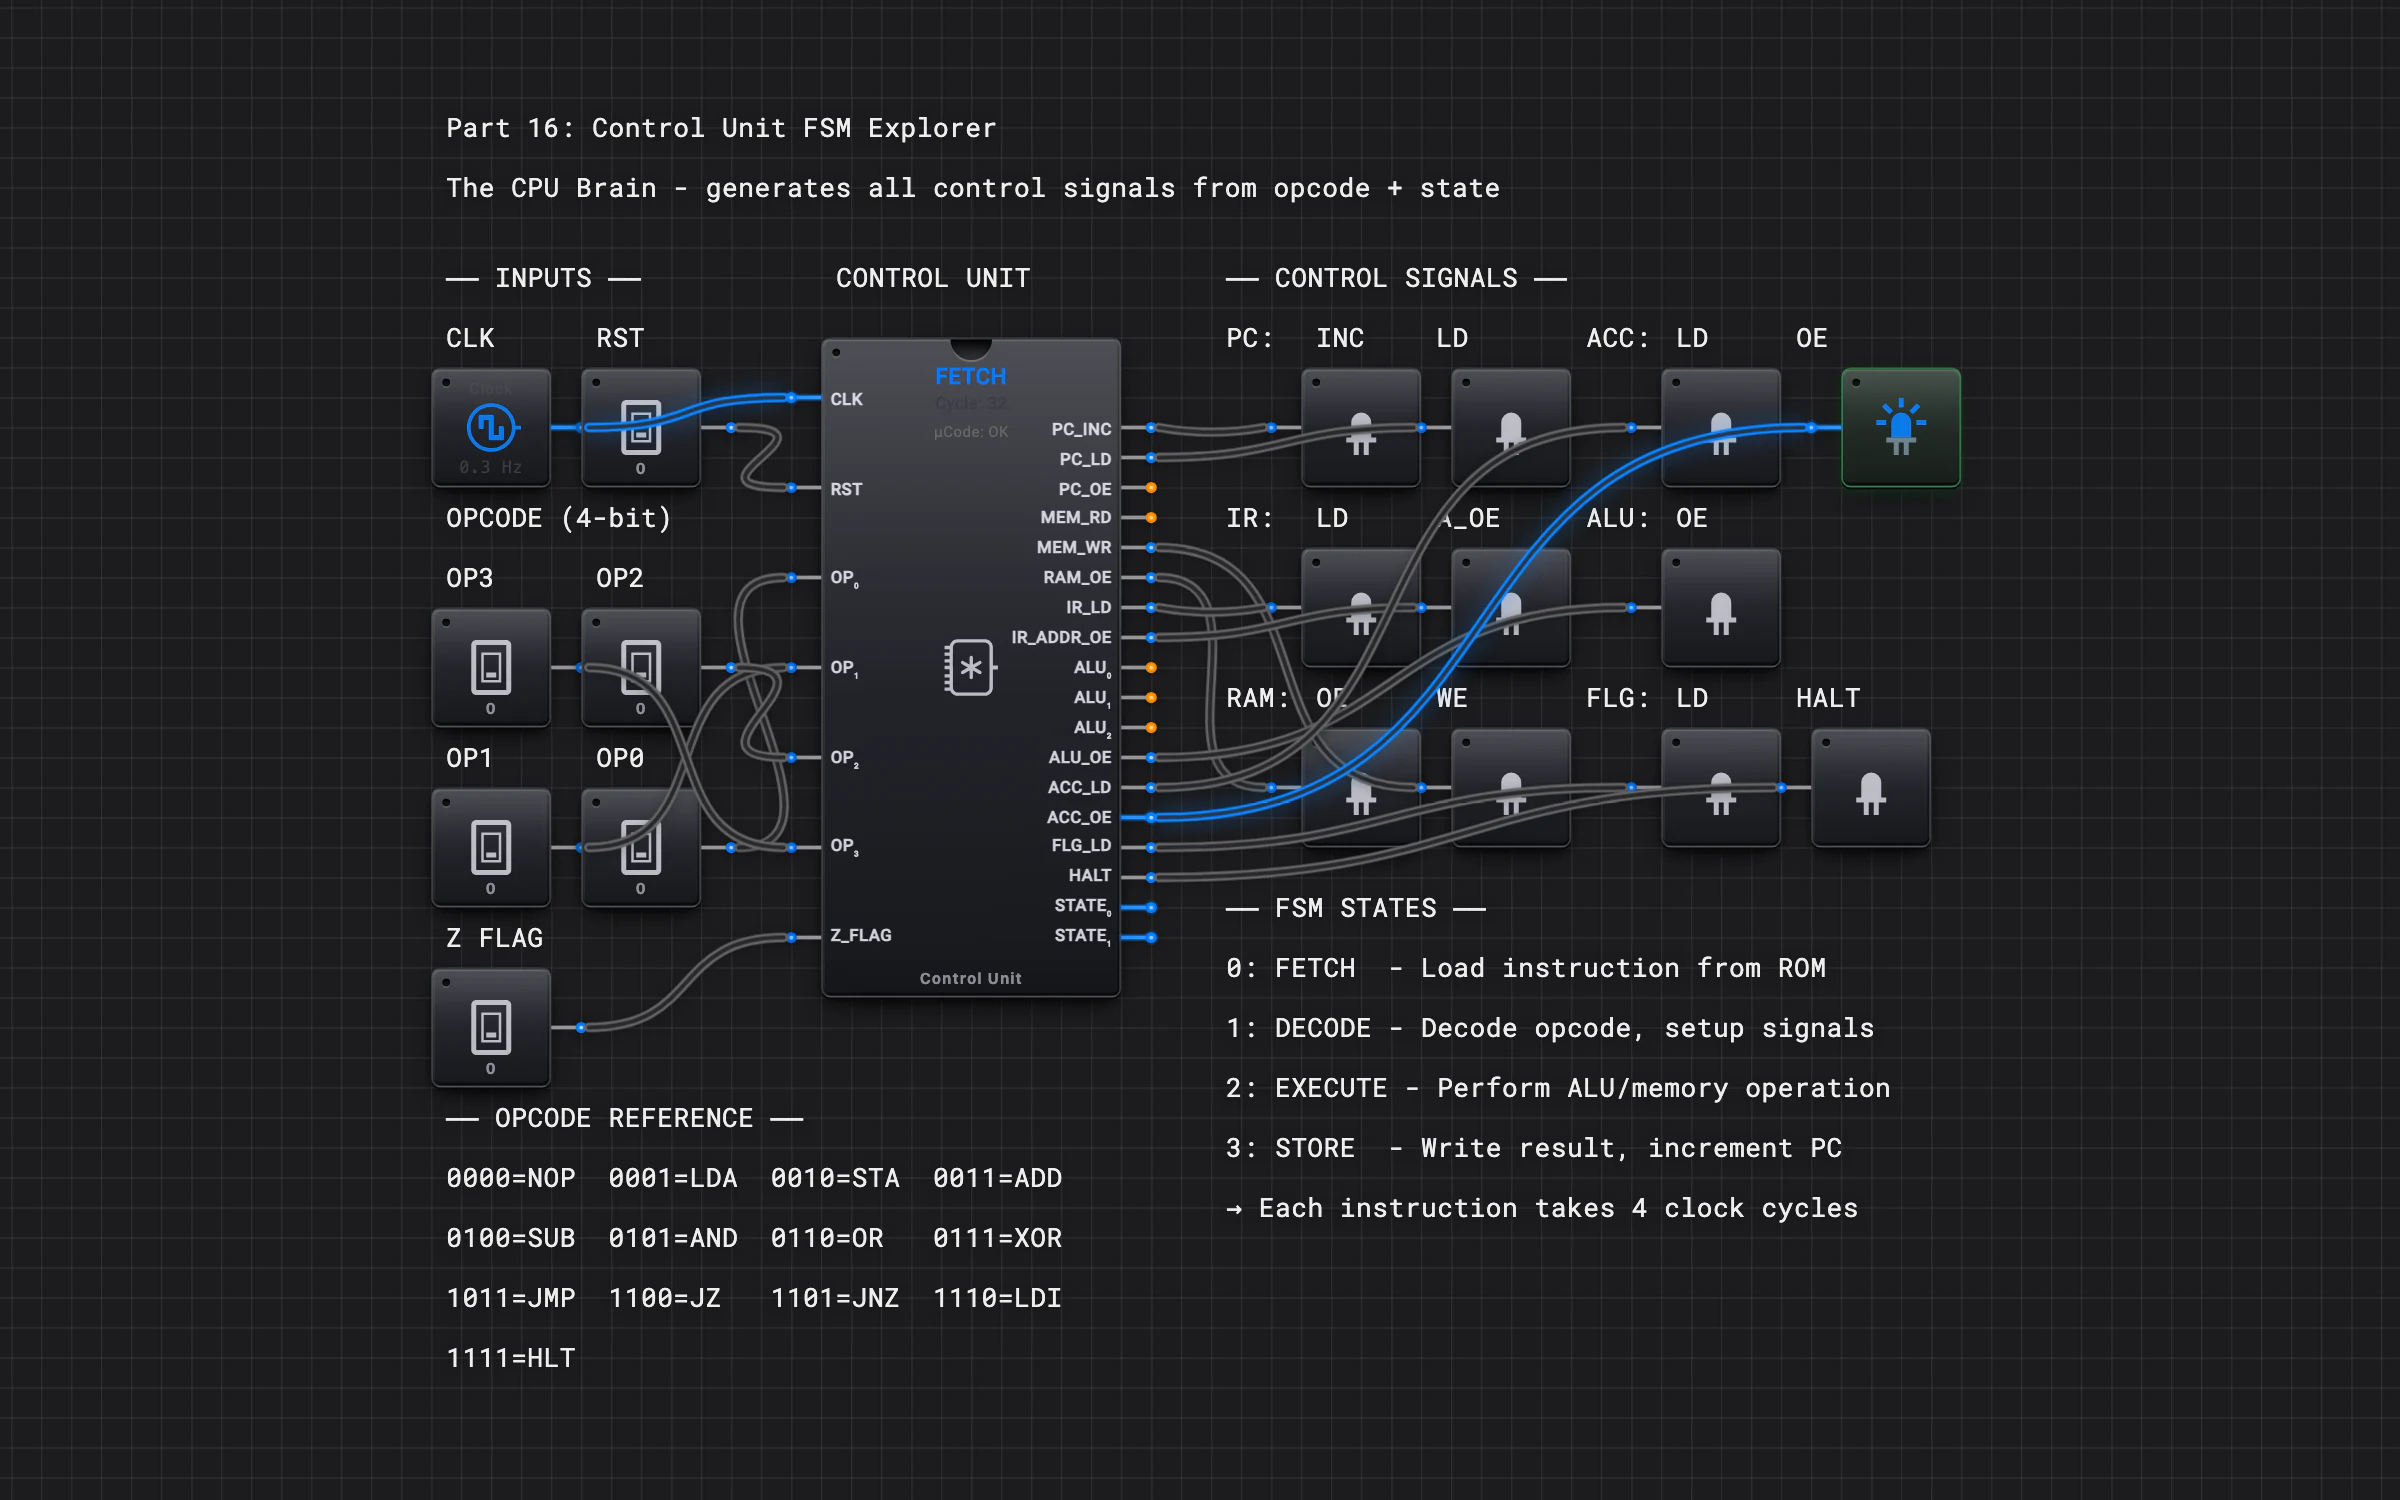2400x1500 pixels.
Task: Select the RAM OE indicator LED
Action: coord(1361,787)
